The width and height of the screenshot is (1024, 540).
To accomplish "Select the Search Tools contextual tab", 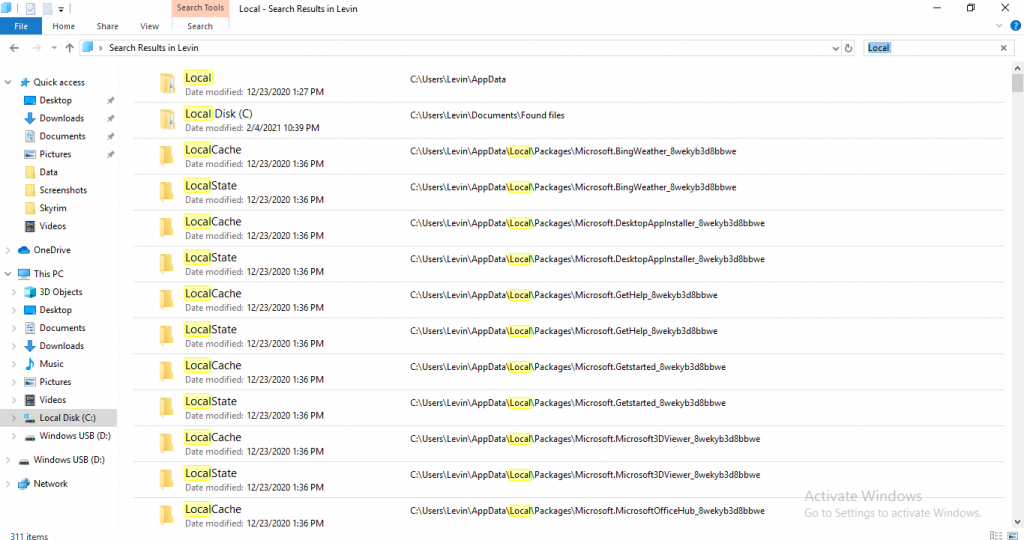I will (x=200, y=8).
